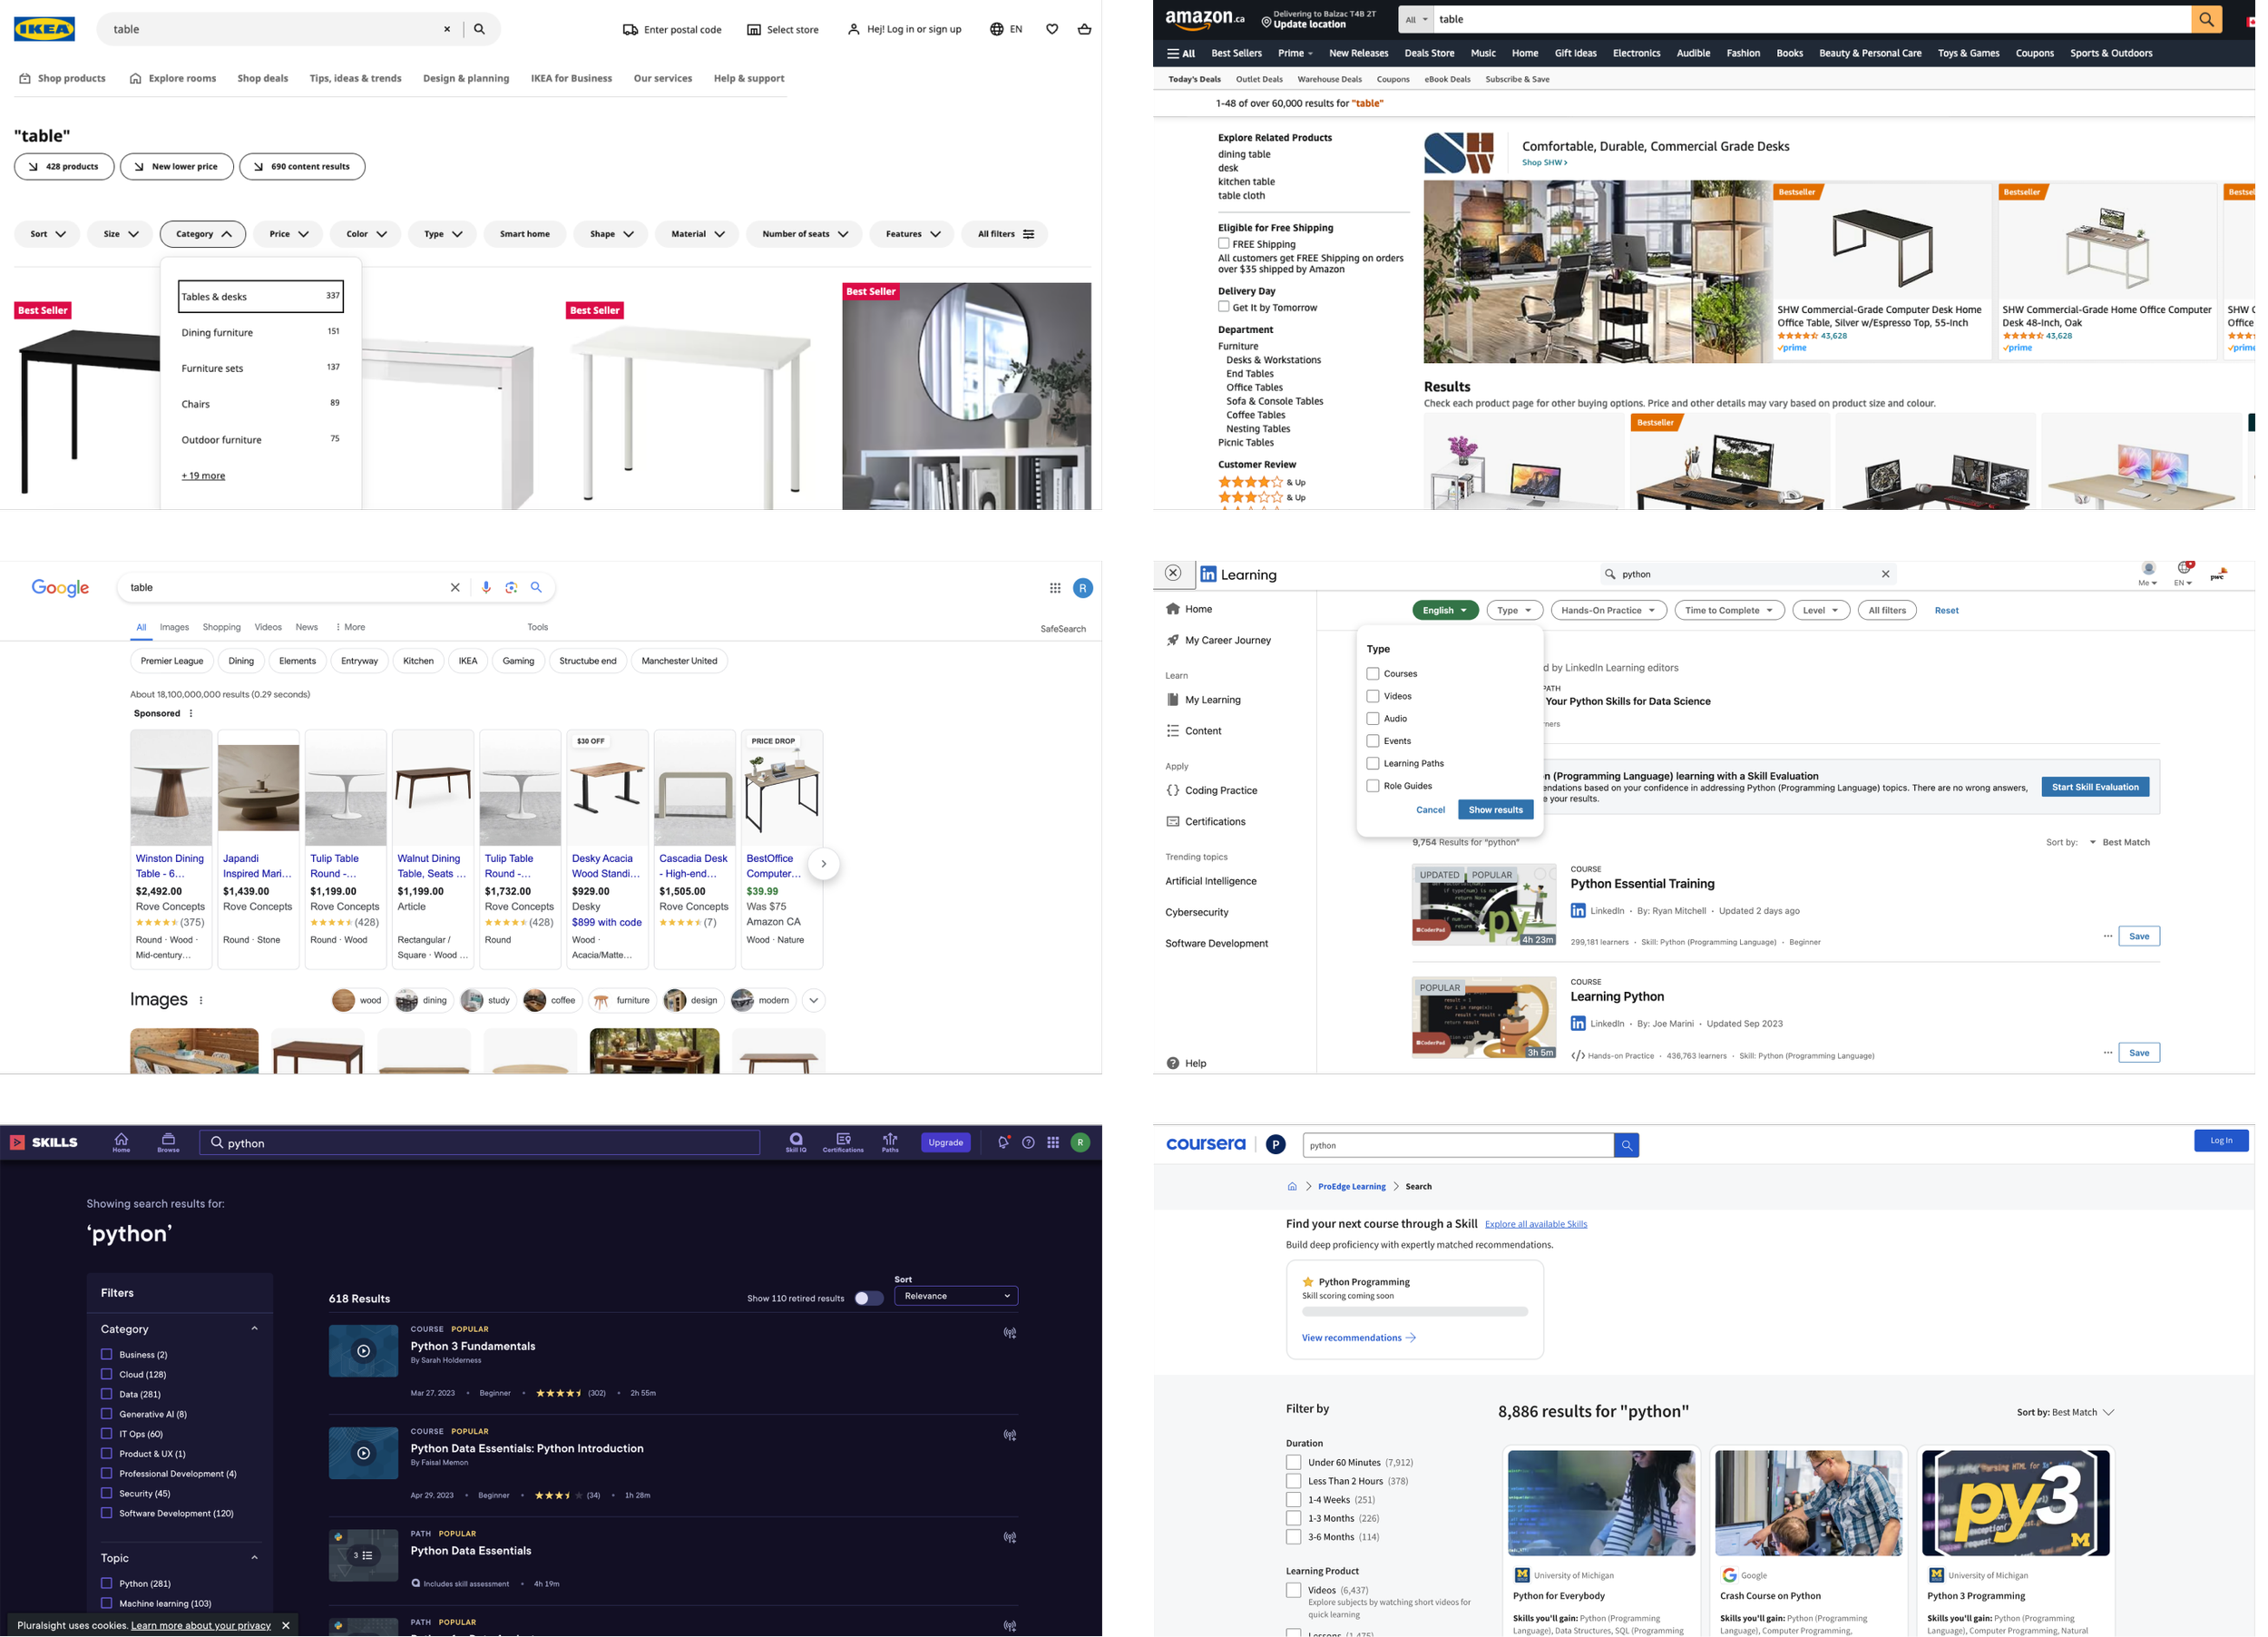Viewport: 2268px width, 1637px height.
Task: Click the IKEA logo
Action: pyautogui.click(x=44, y=29)
